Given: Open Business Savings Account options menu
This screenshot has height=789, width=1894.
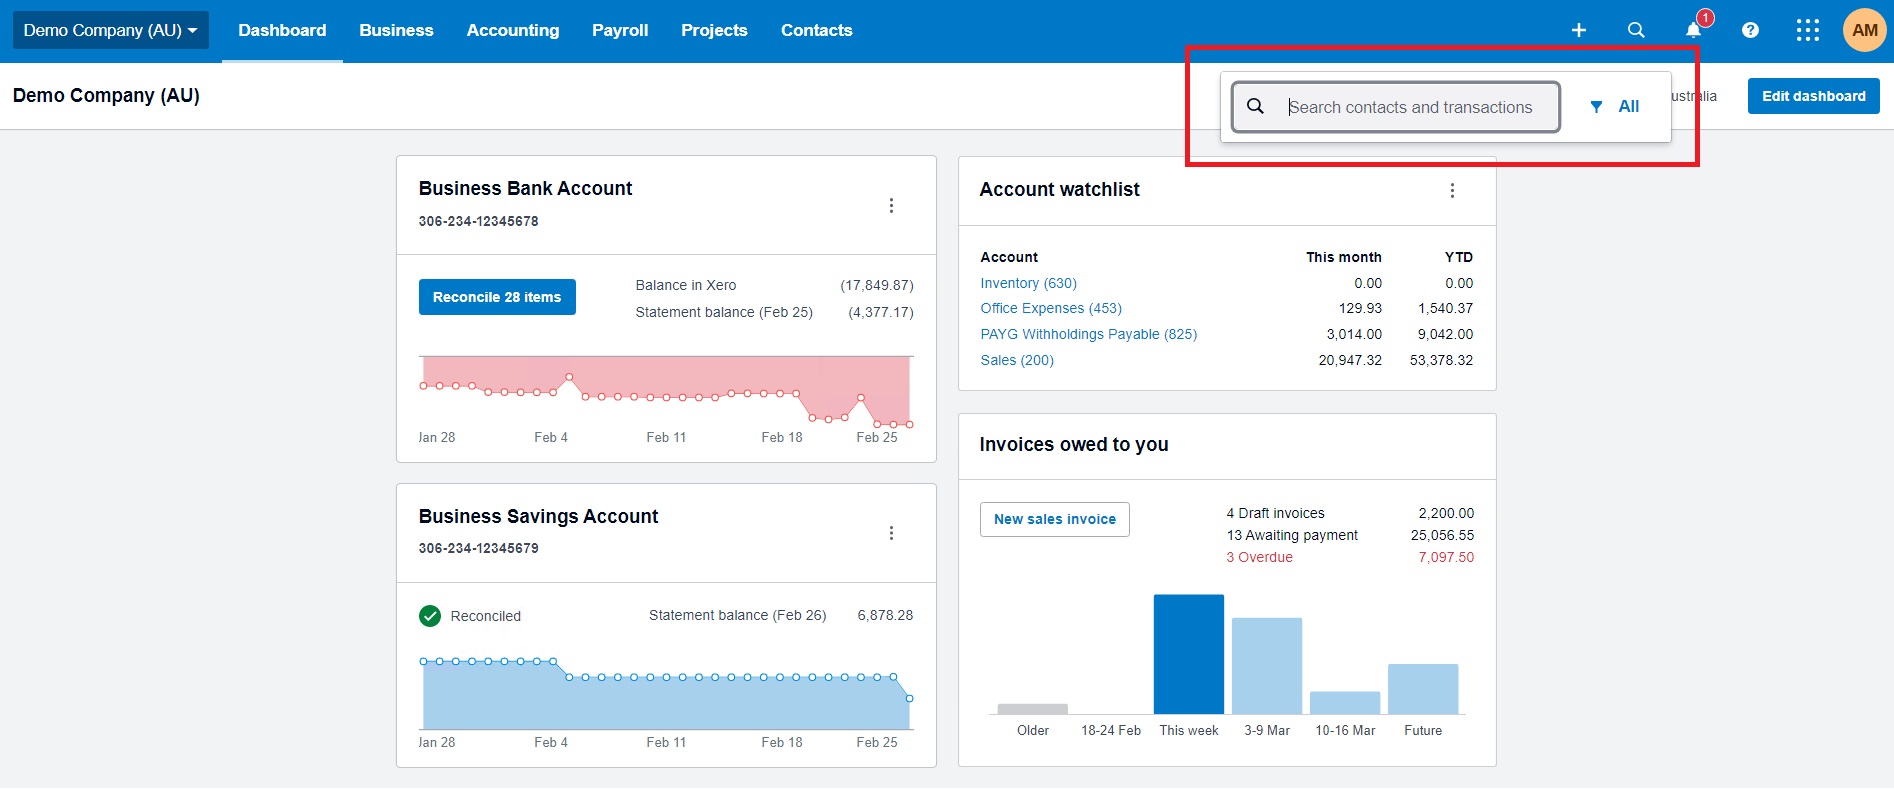Looking at the screenshot, I should click(891, 533).
